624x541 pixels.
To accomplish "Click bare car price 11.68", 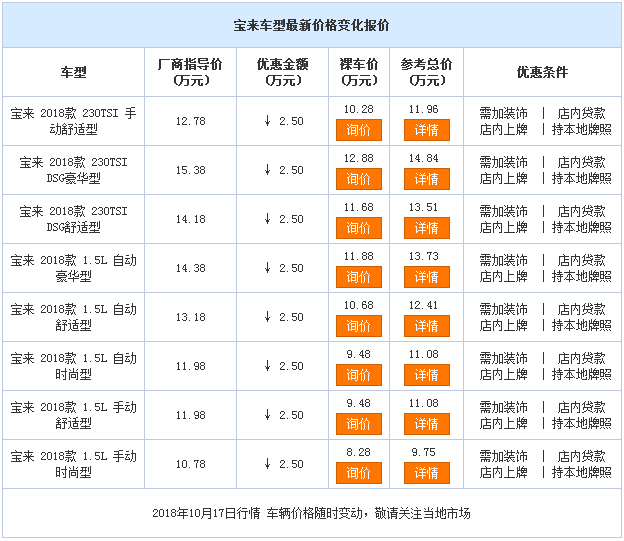I will [x=359, y=207].
